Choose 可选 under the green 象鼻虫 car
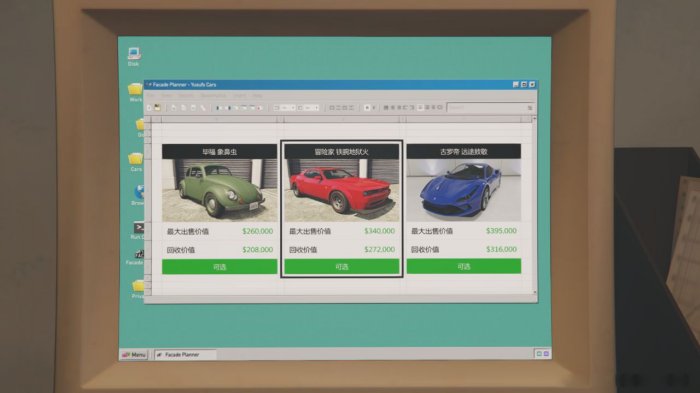Viewport: 700px width, 393px height. pyautogui.click(x=219, y=267)
